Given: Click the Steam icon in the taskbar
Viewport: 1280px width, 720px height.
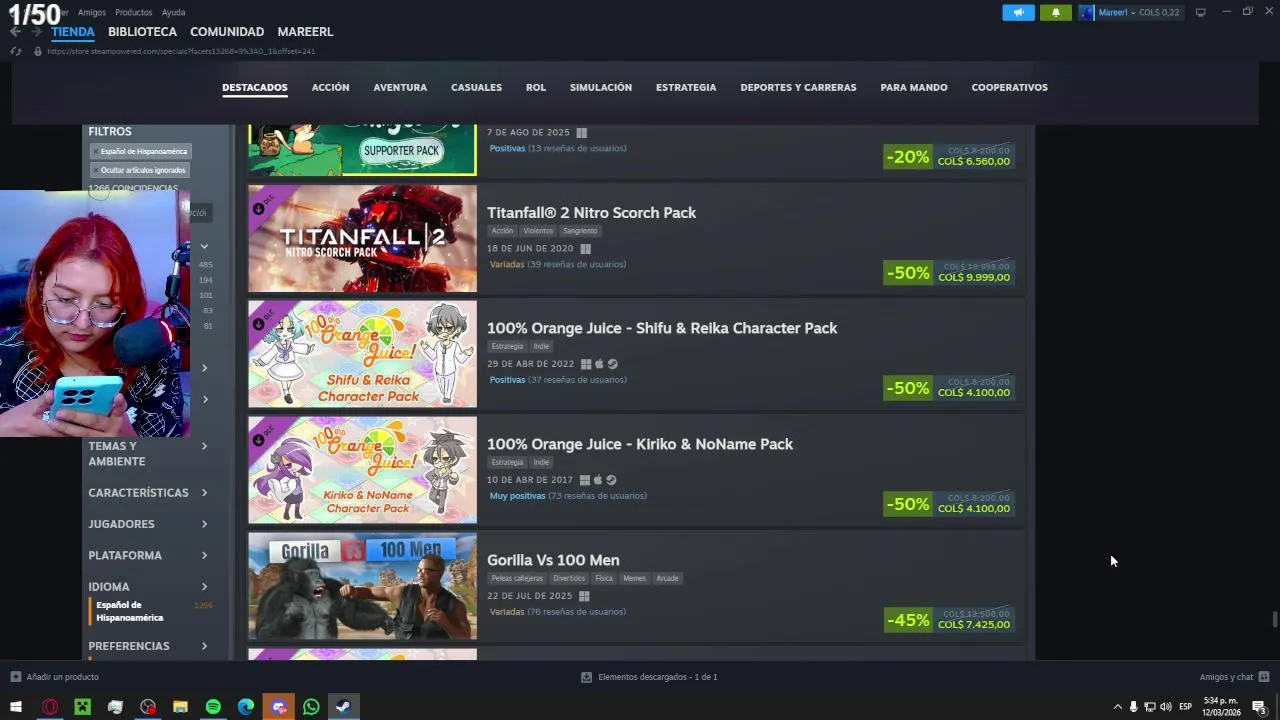Looking at the screenshot, I should tap(343, 707).
